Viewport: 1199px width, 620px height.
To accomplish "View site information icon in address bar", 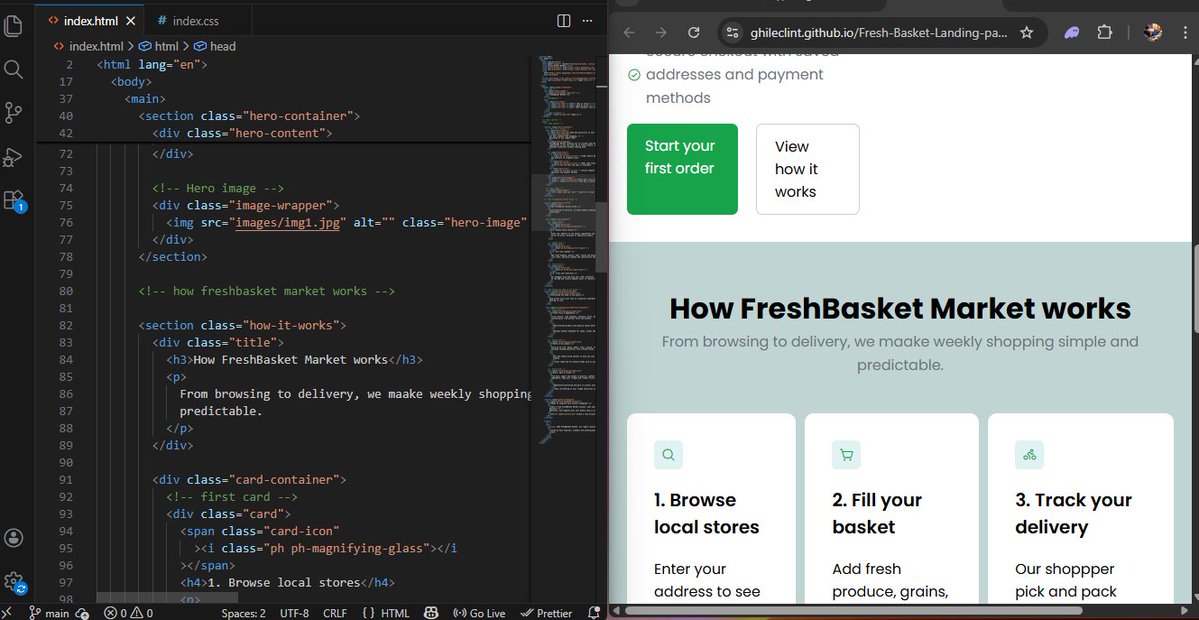I will (x=733, y=32).
